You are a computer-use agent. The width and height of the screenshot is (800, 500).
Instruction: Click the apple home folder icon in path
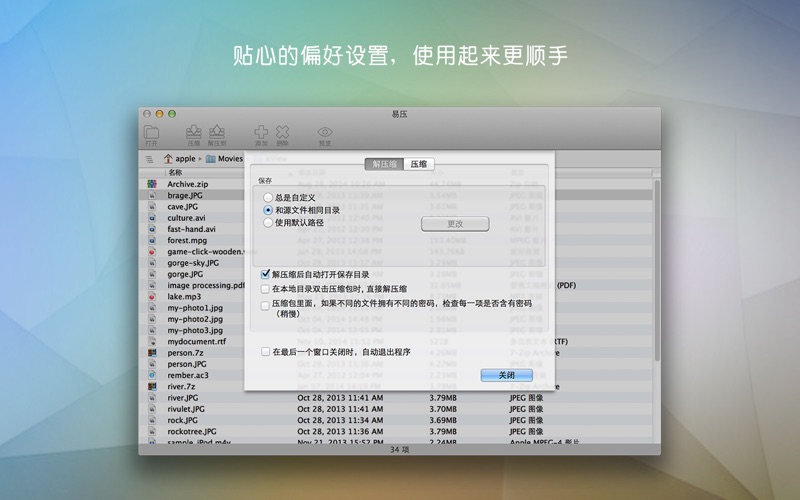pos(169,159)
